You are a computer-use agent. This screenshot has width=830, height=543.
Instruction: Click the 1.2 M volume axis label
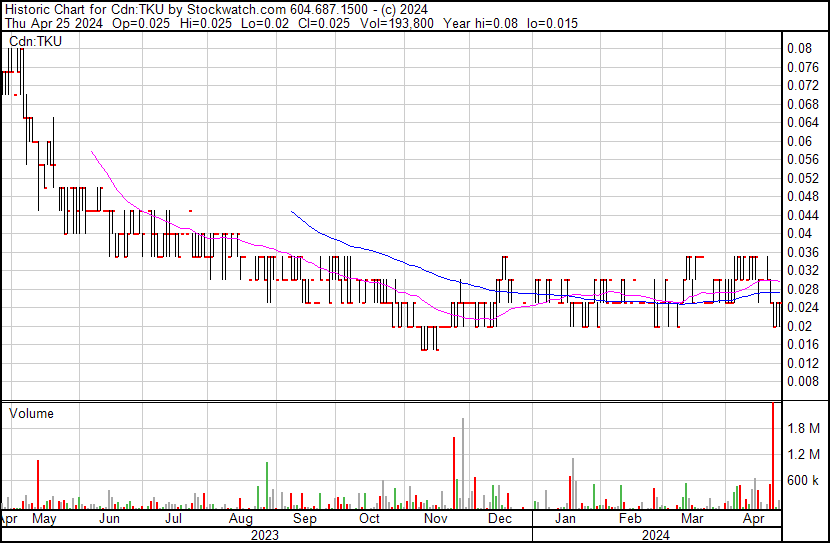coord(804,454)
